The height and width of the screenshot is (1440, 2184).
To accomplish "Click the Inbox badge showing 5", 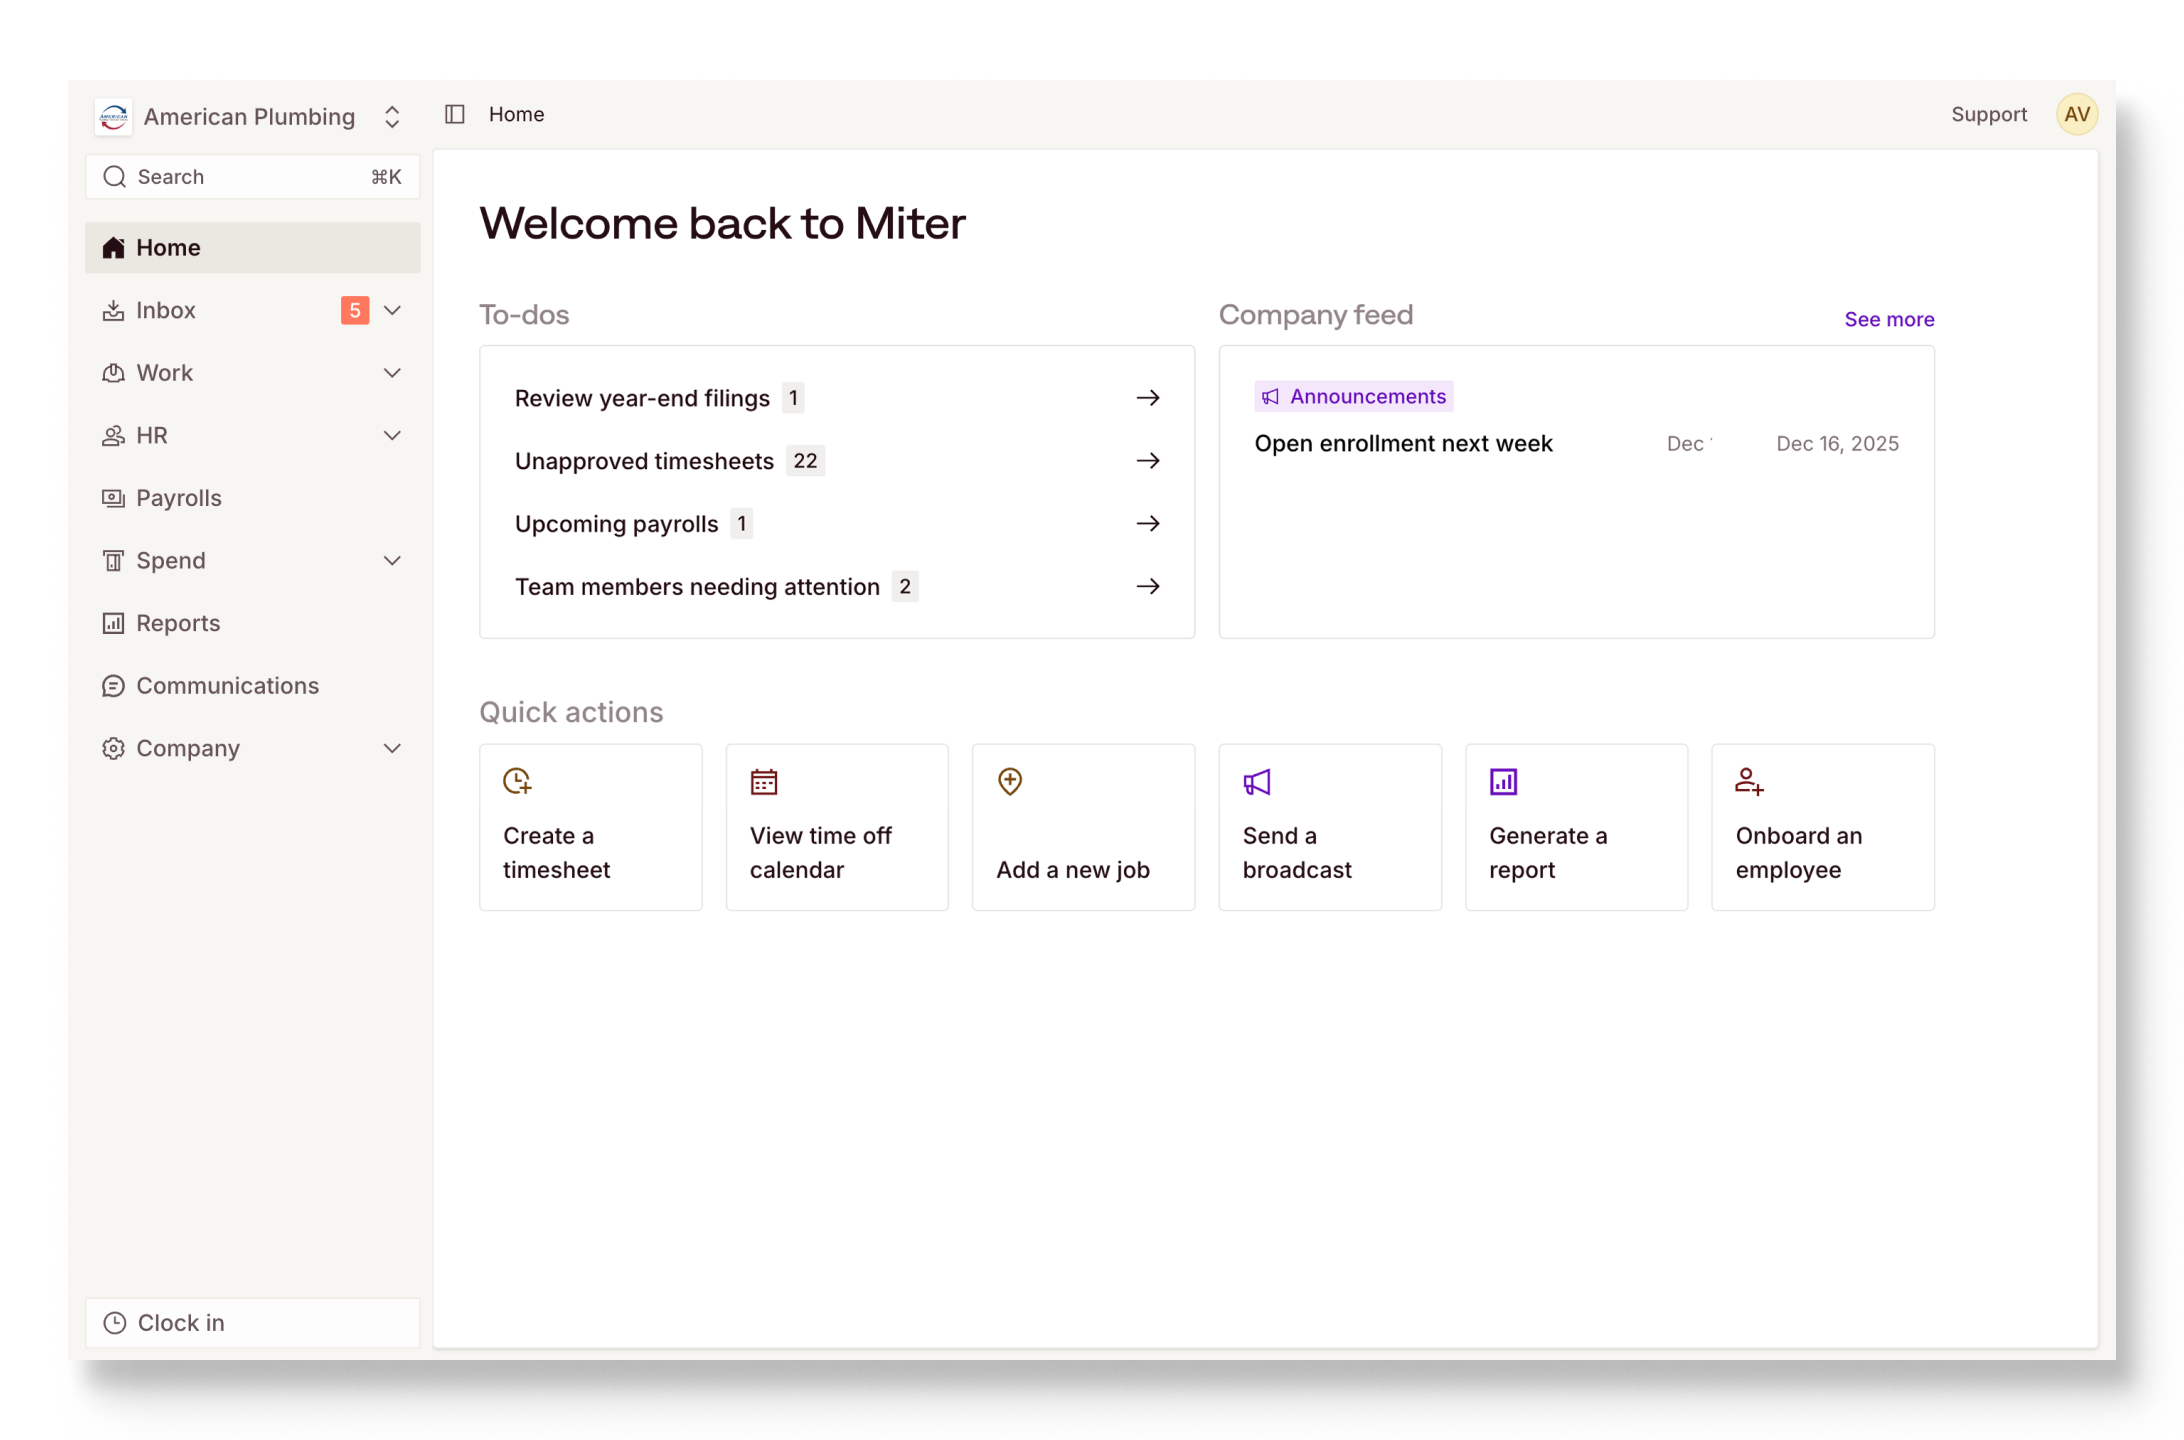I will coord(354,310).
